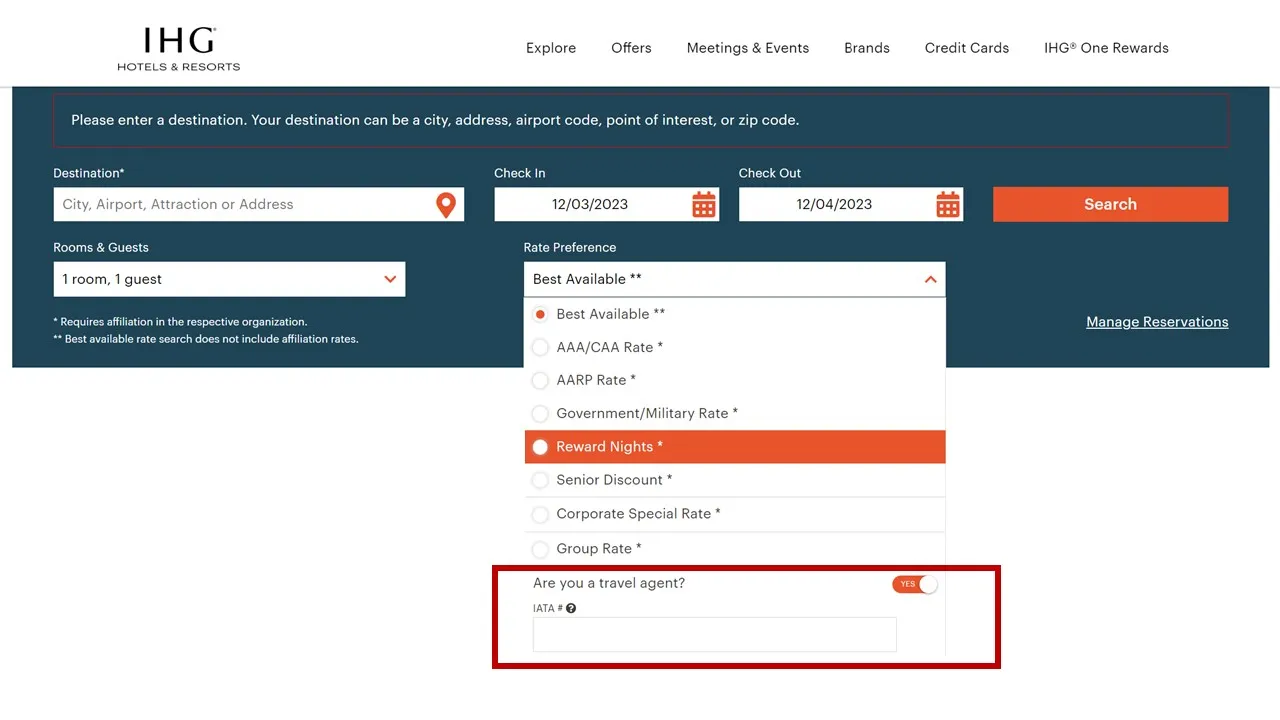Click the map pin icon in Destination

446,205
